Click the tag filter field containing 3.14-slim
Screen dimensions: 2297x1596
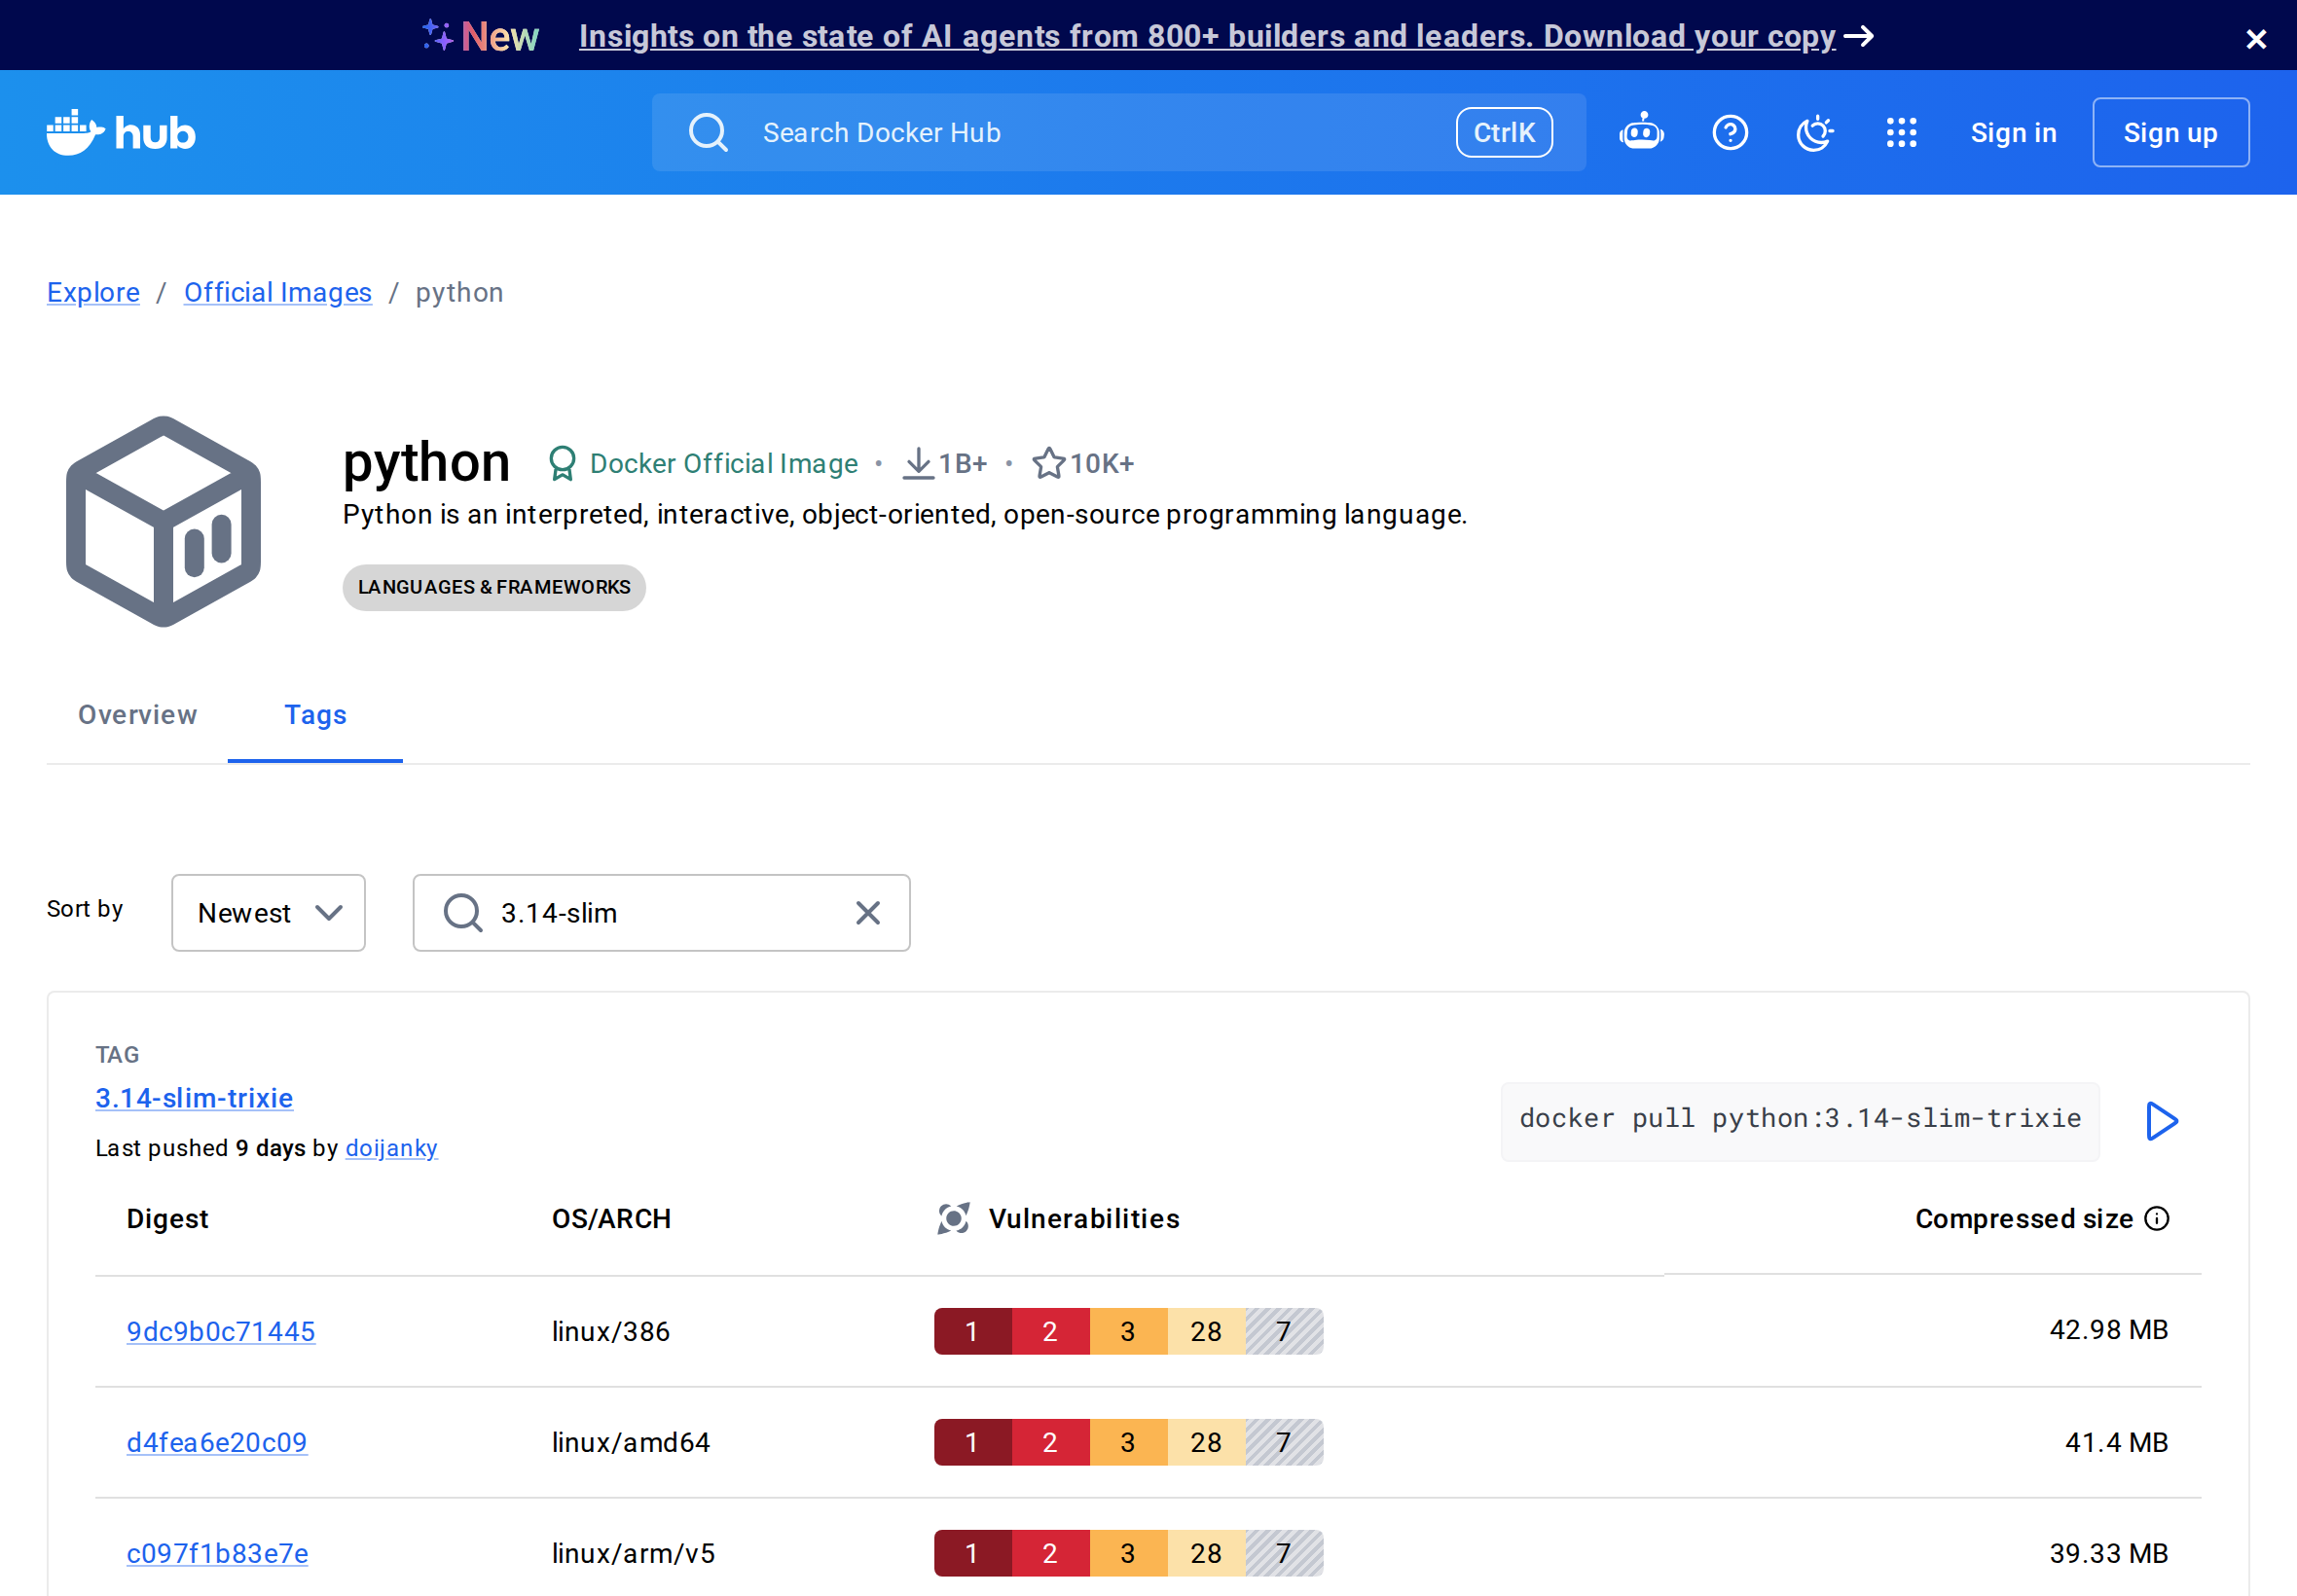tap(661, 913)
